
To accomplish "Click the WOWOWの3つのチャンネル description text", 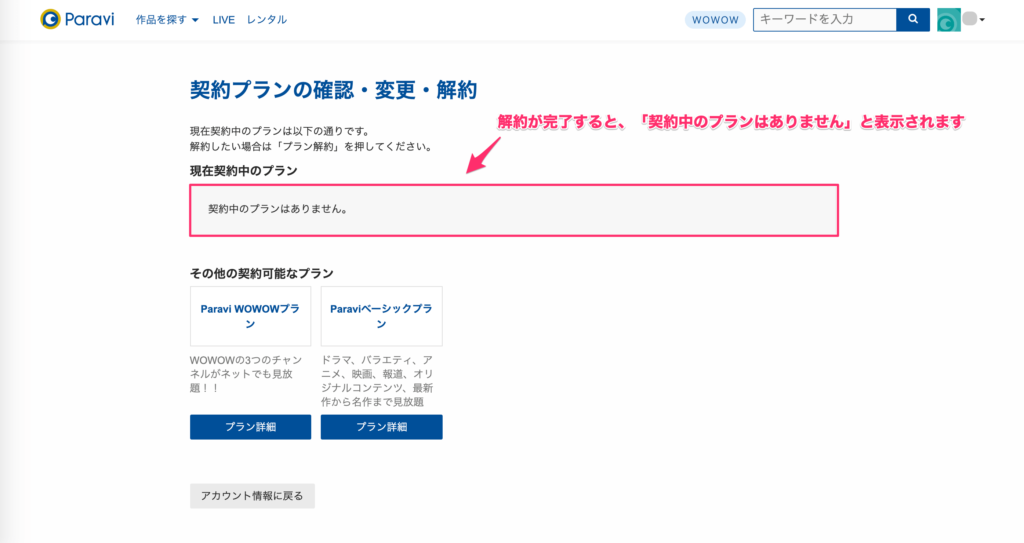I will pyautogui.click(x=246, y=374).
